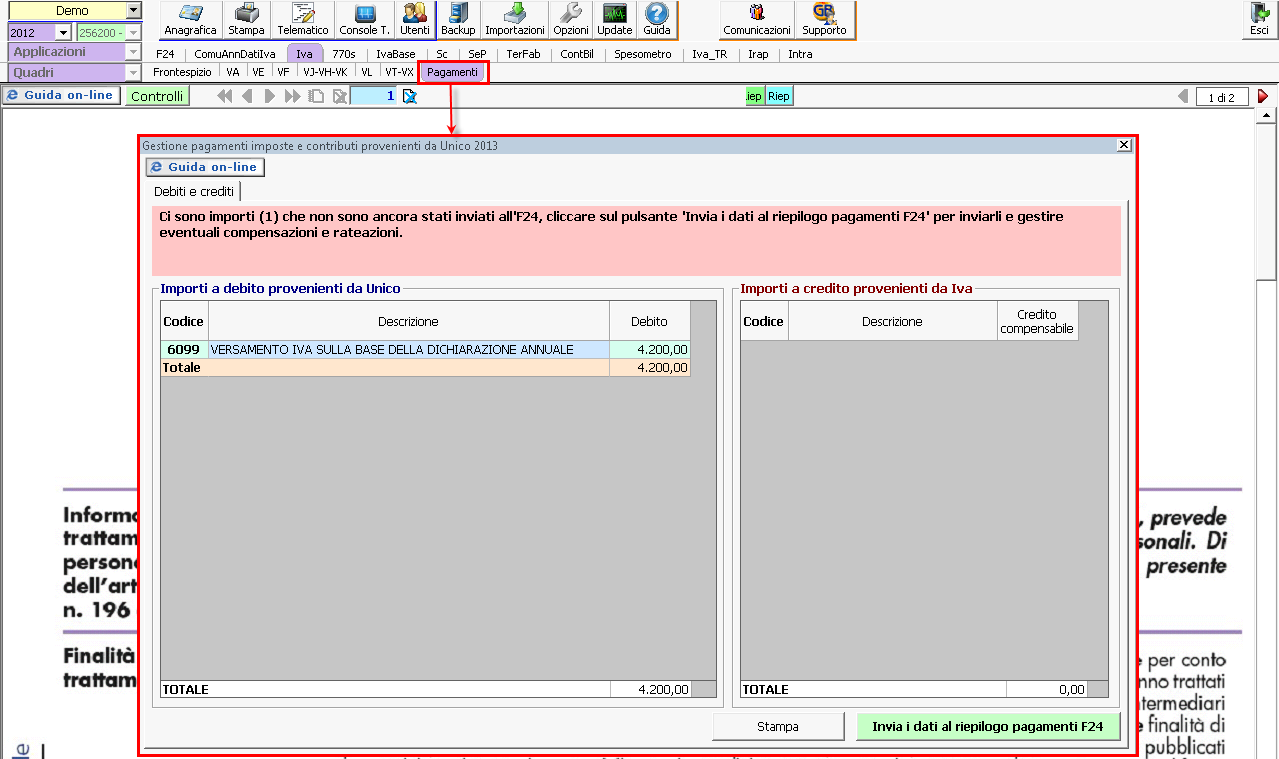
Task: Open the Backup tool
Action: pyautogui.click(x=458, y=19)
